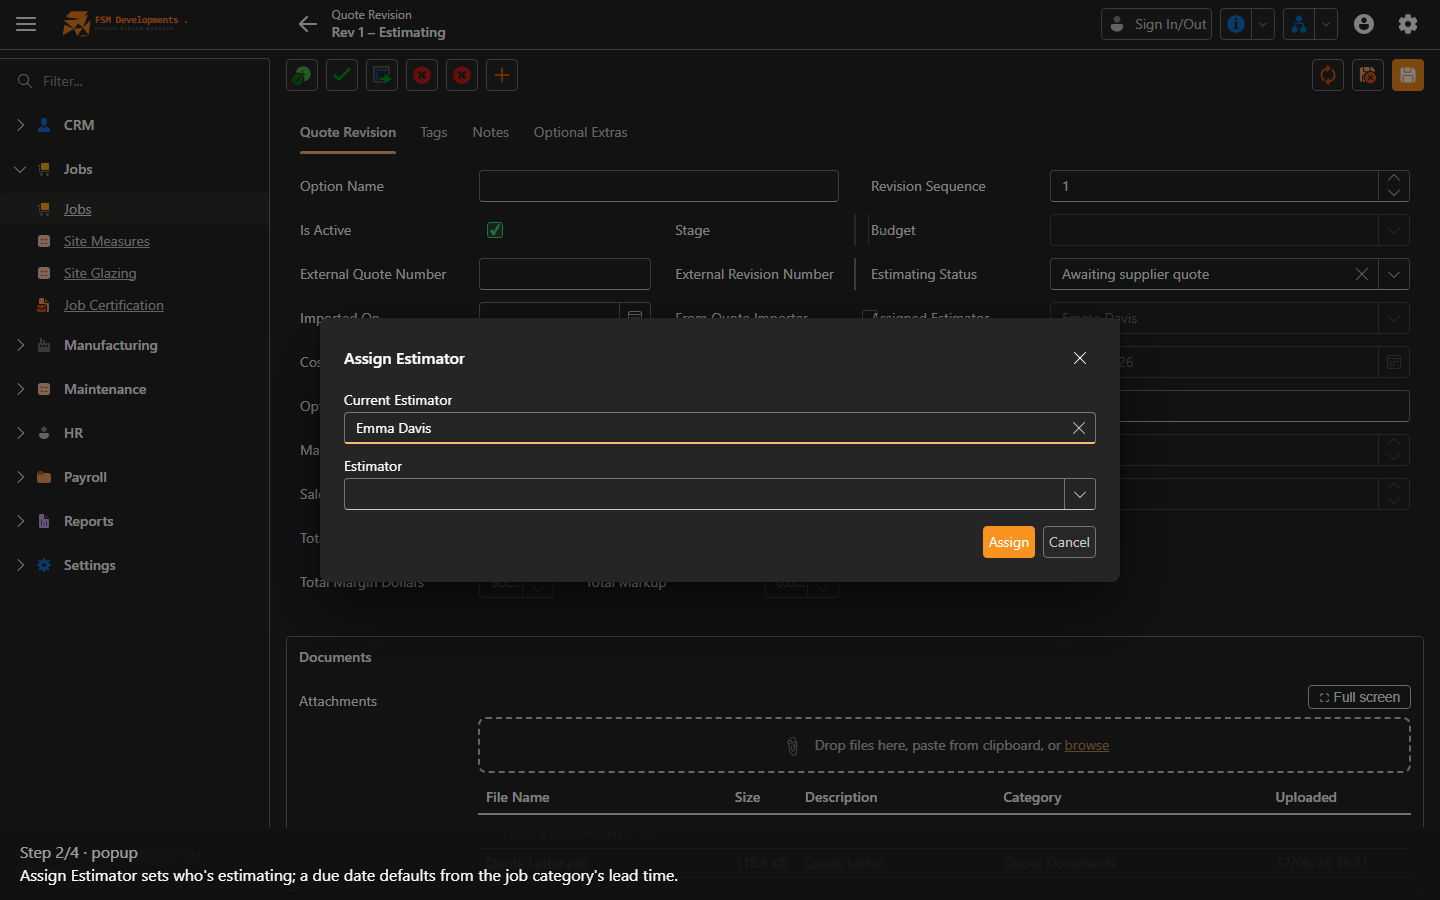The image size is (1440, 900).
Task: Click the Option Name input field
Action: [659, 186]
